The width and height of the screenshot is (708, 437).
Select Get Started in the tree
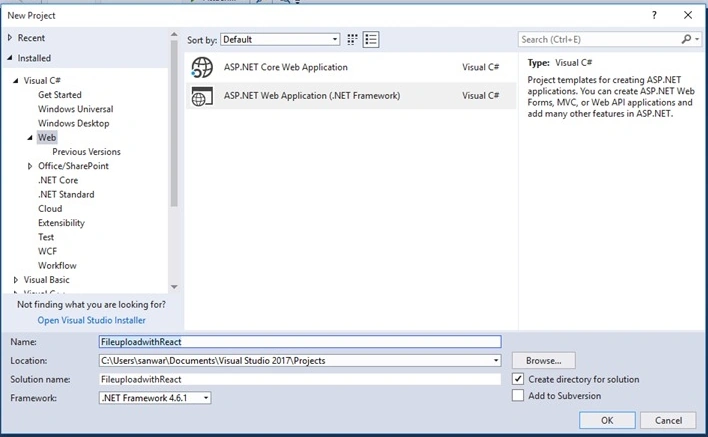point(60,95)
